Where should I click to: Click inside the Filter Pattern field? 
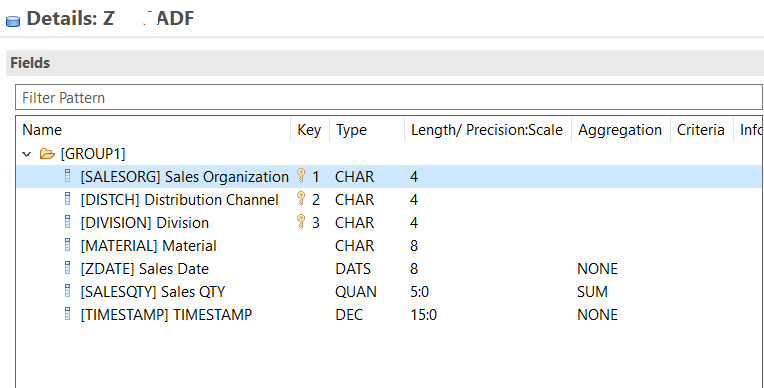388,97
